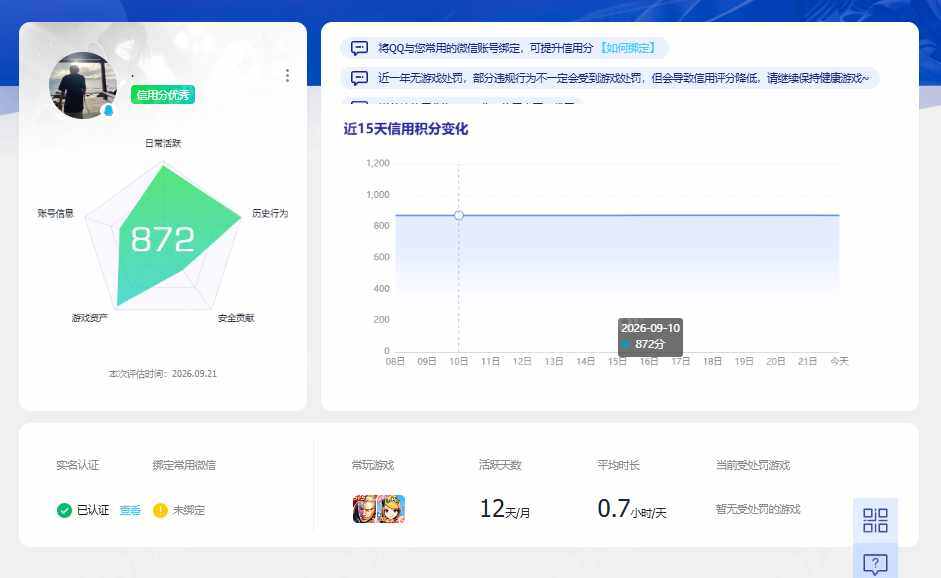Click the 信用分优秀 badge
941x578 pixels.
click(x=163, y=95)
